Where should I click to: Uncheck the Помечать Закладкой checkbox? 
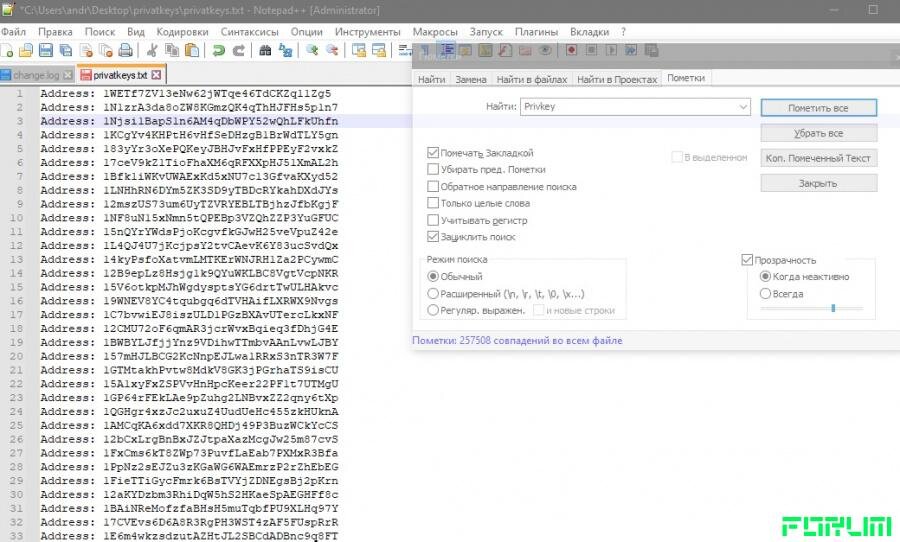click(433, 153)
